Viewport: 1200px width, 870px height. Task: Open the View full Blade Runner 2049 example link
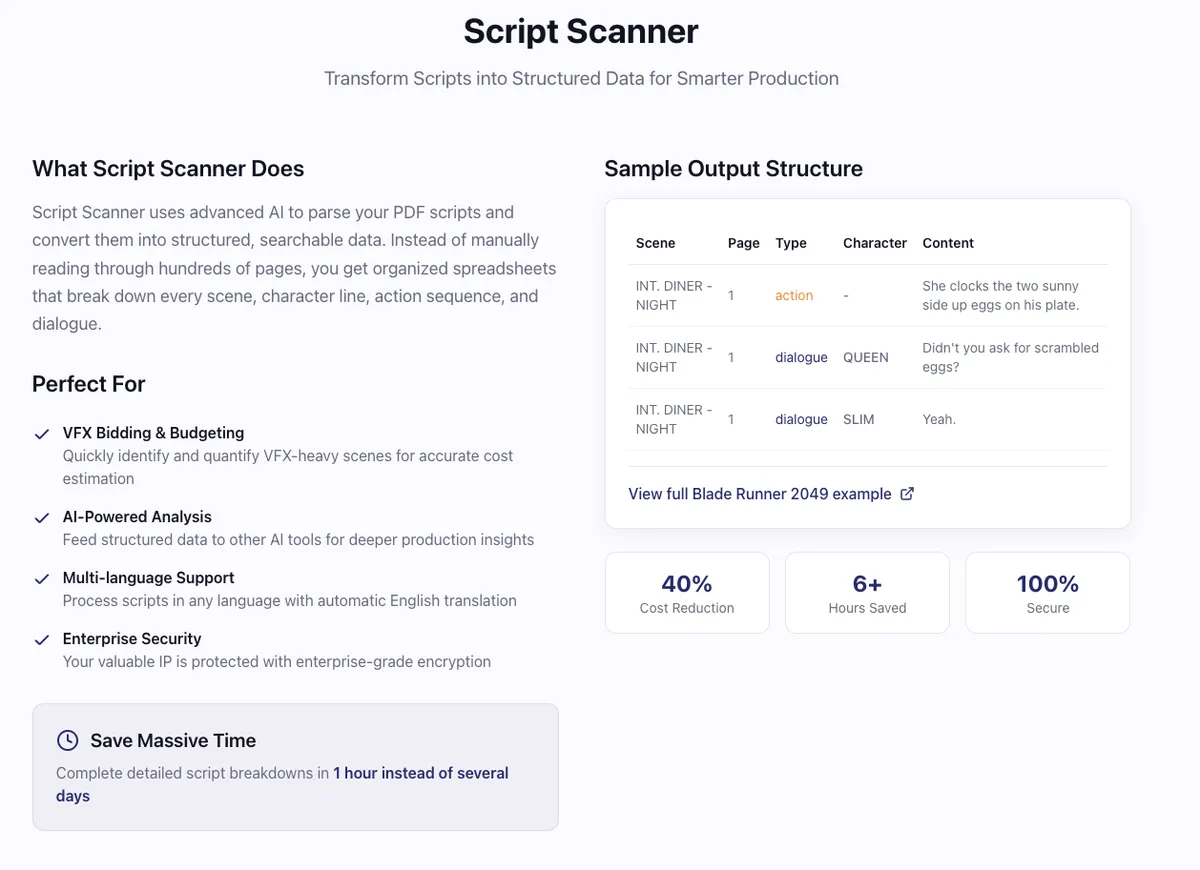pyautogui.click(x=759, y=494)
